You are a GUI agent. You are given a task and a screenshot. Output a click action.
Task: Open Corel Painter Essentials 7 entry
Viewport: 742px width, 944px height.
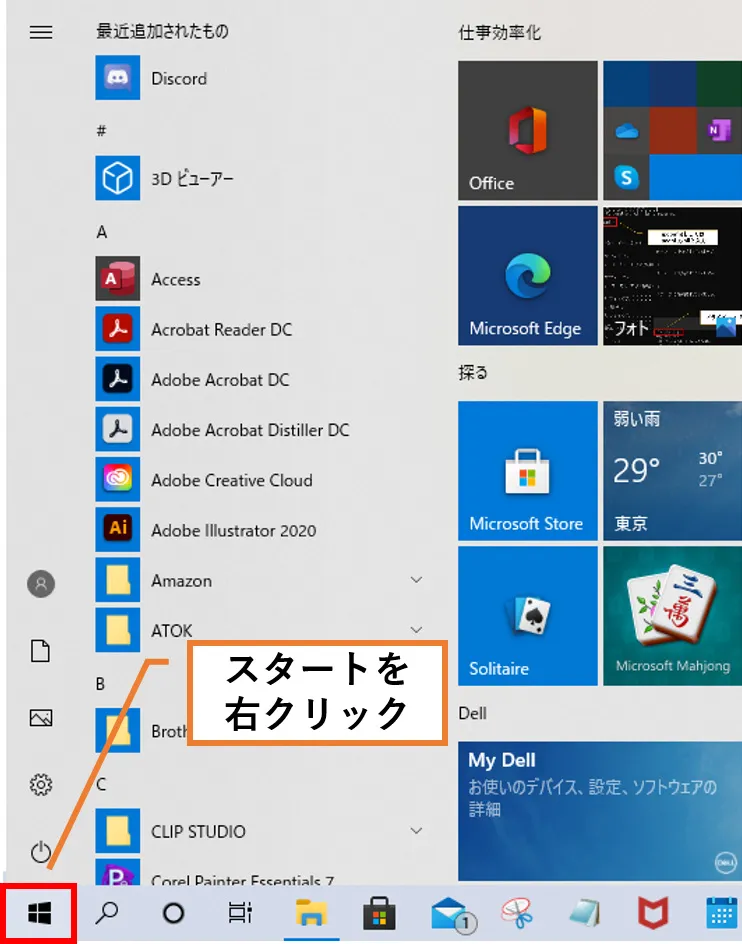pos(259,873)
